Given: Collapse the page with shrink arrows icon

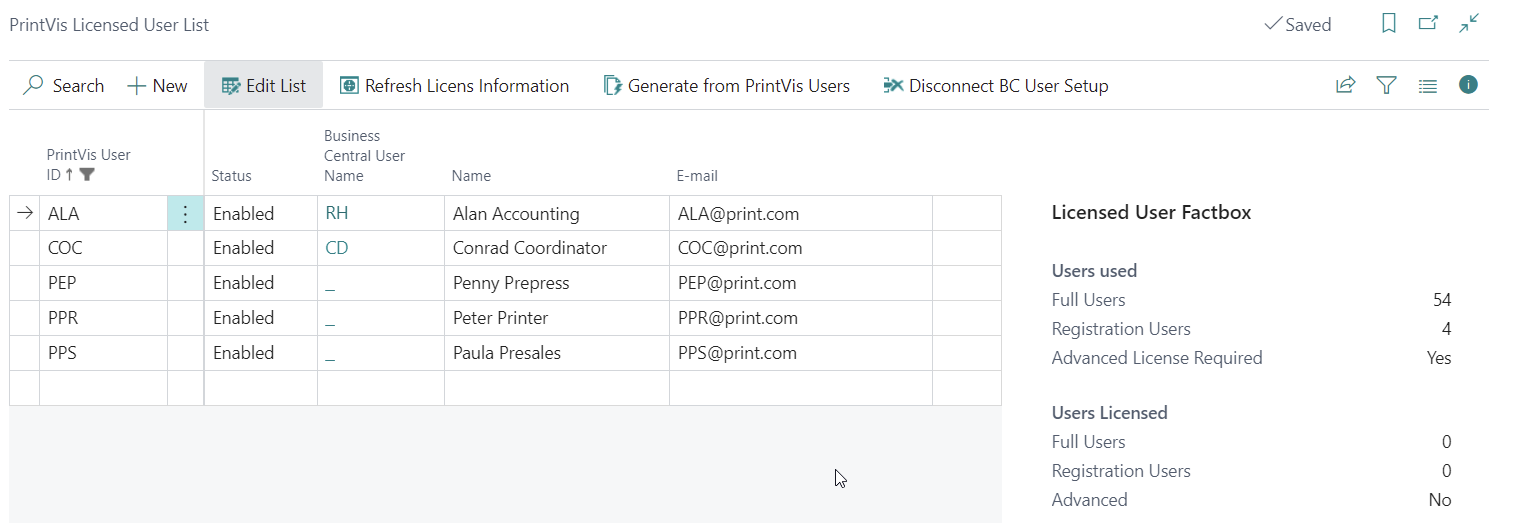Looking at the screenshot, I should pyautogui.click(x=1469, y=24).
